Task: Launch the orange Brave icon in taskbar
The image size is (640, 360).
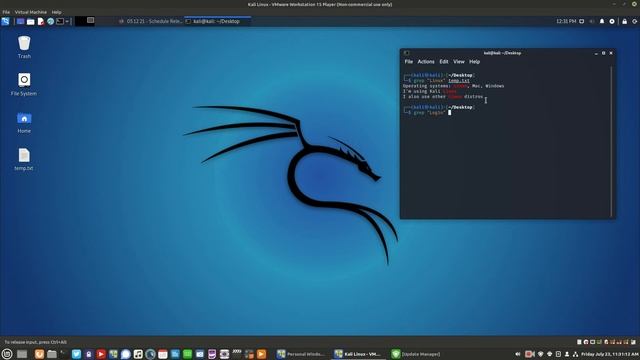Action: click(39, 354)
